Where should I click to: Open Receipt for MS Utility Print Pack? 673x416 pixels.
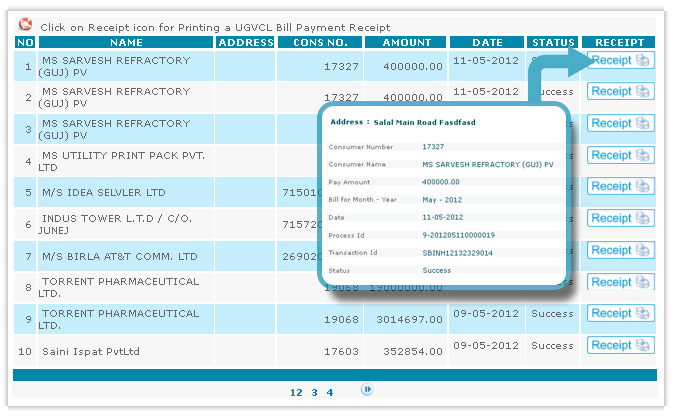[621, 155]
